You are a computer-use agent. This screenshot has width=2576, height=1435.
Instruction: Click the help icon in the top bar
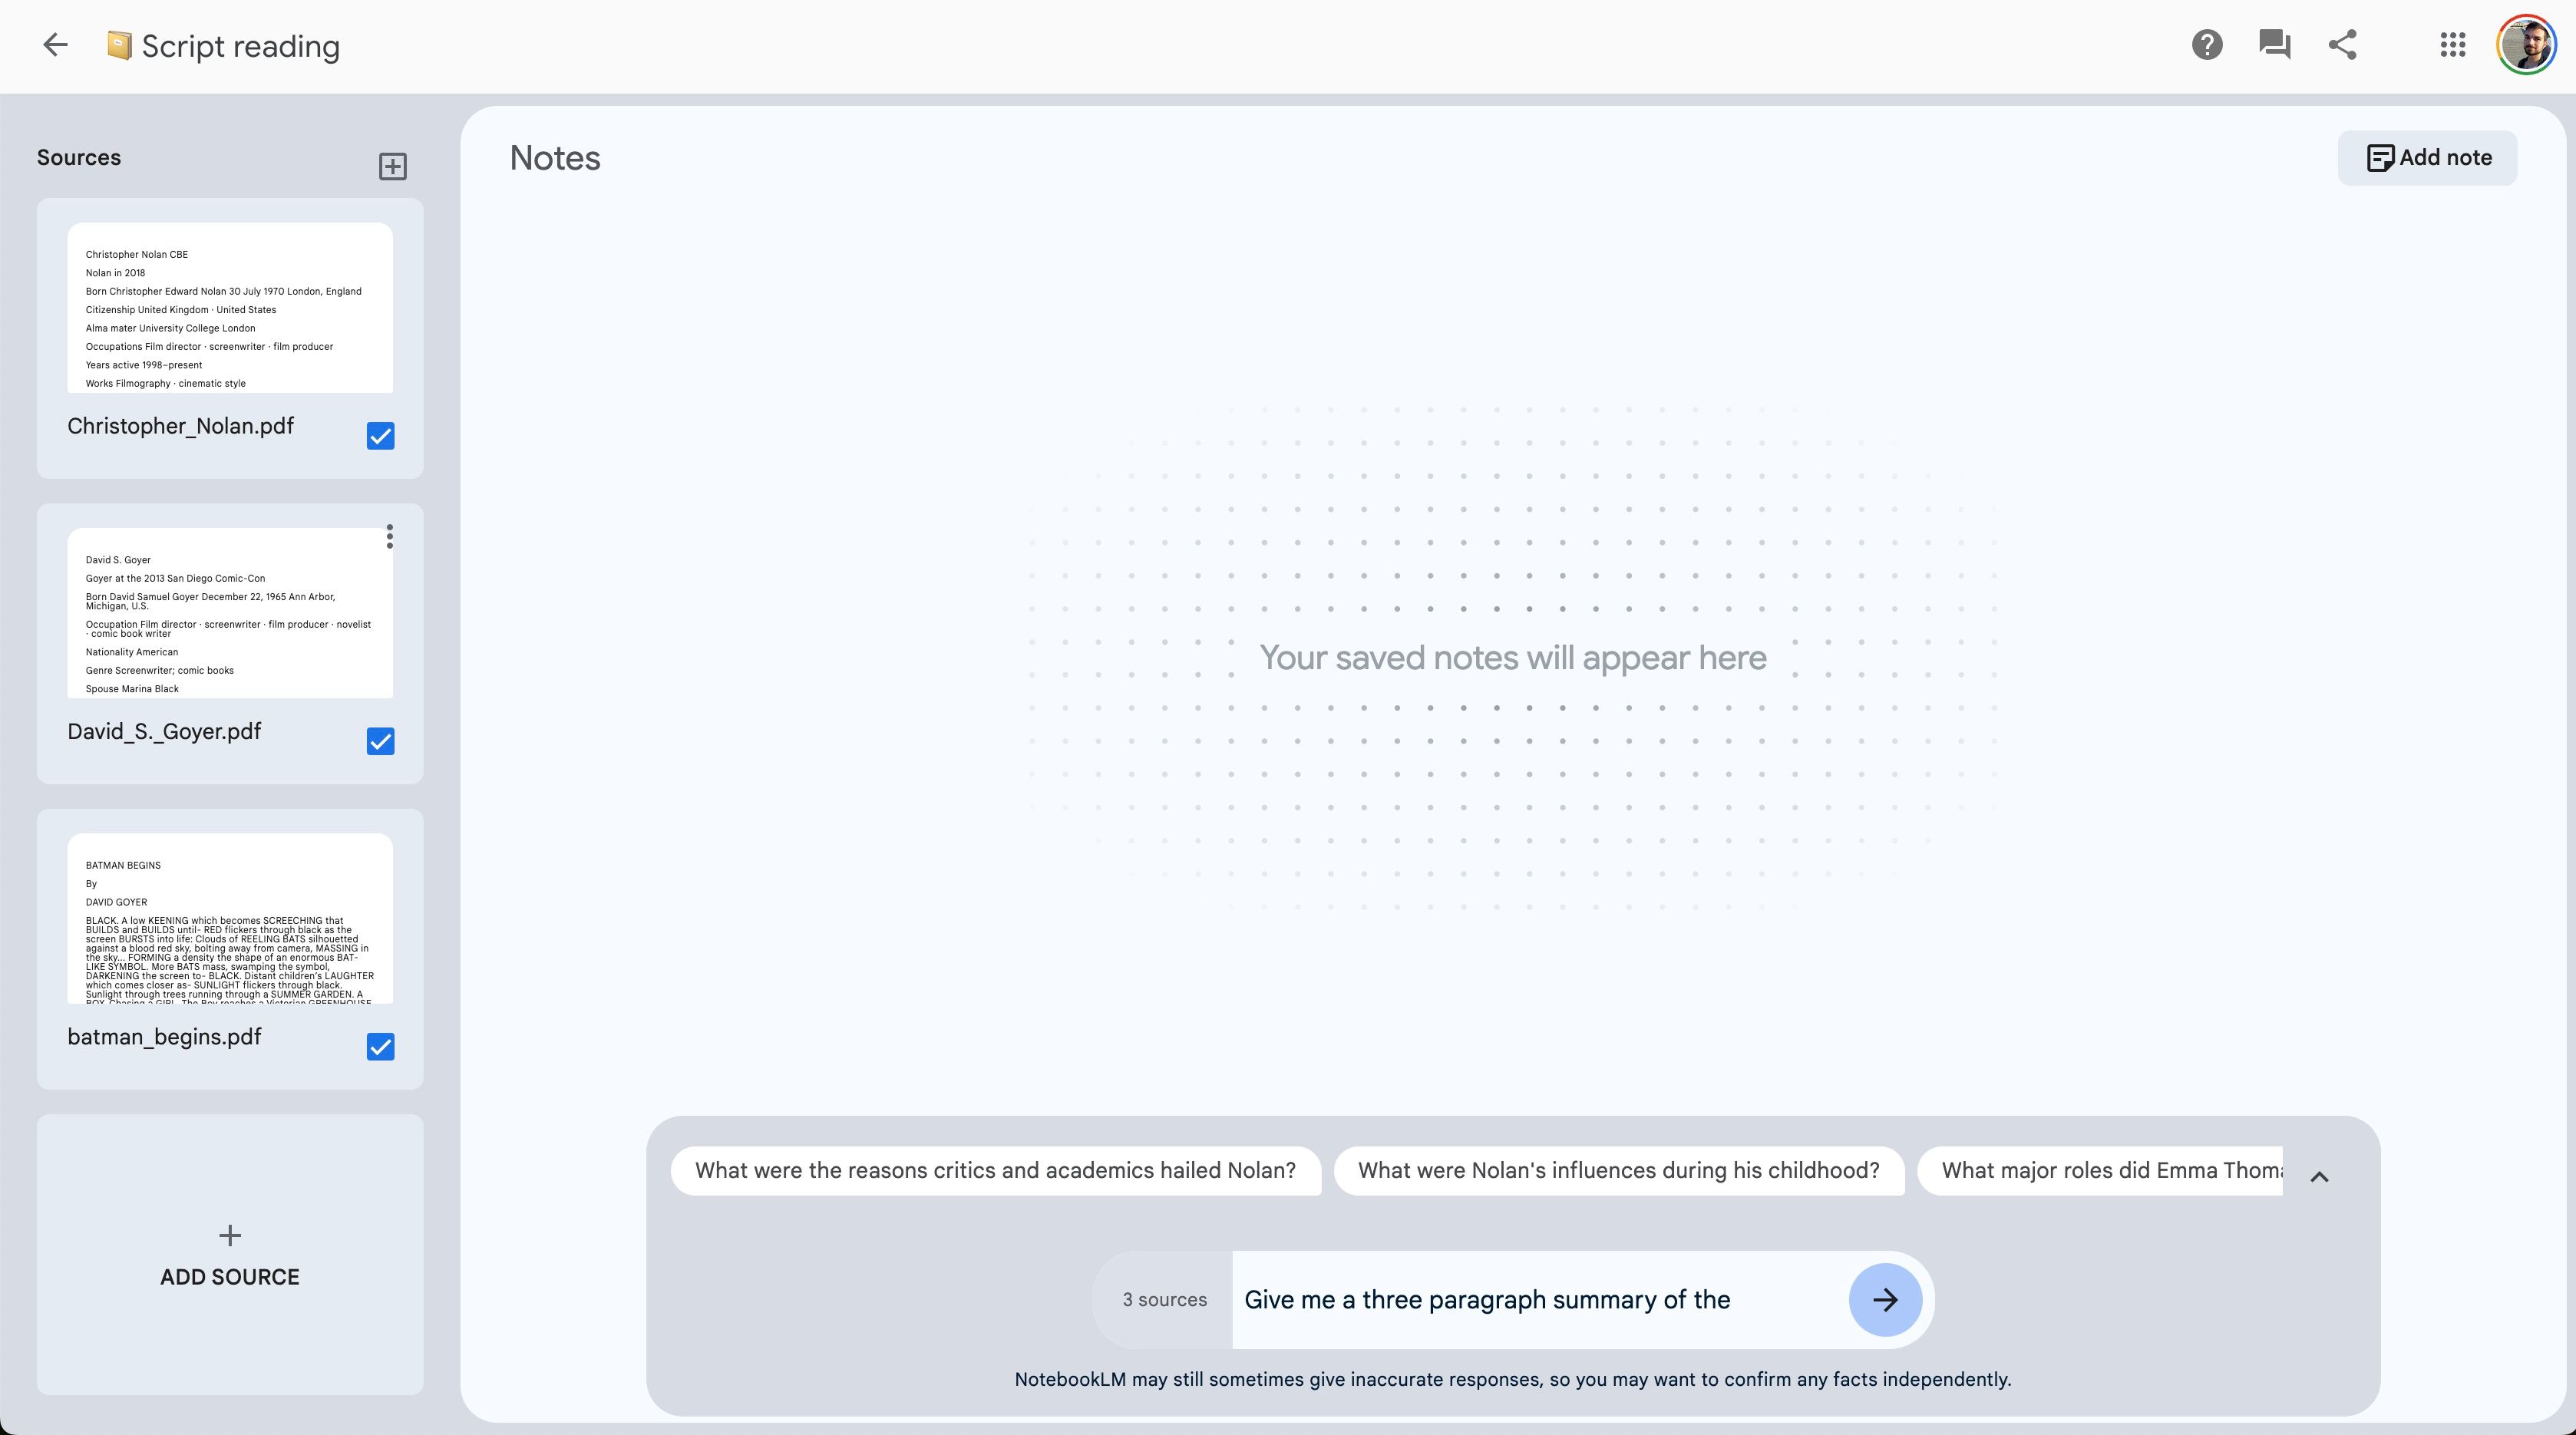[x=2205, y=45]
